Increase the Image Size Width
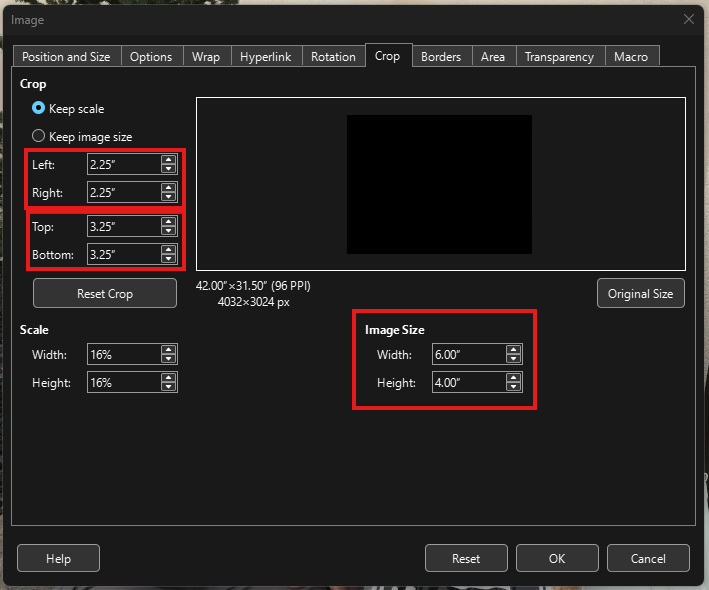 click(513, 349)
